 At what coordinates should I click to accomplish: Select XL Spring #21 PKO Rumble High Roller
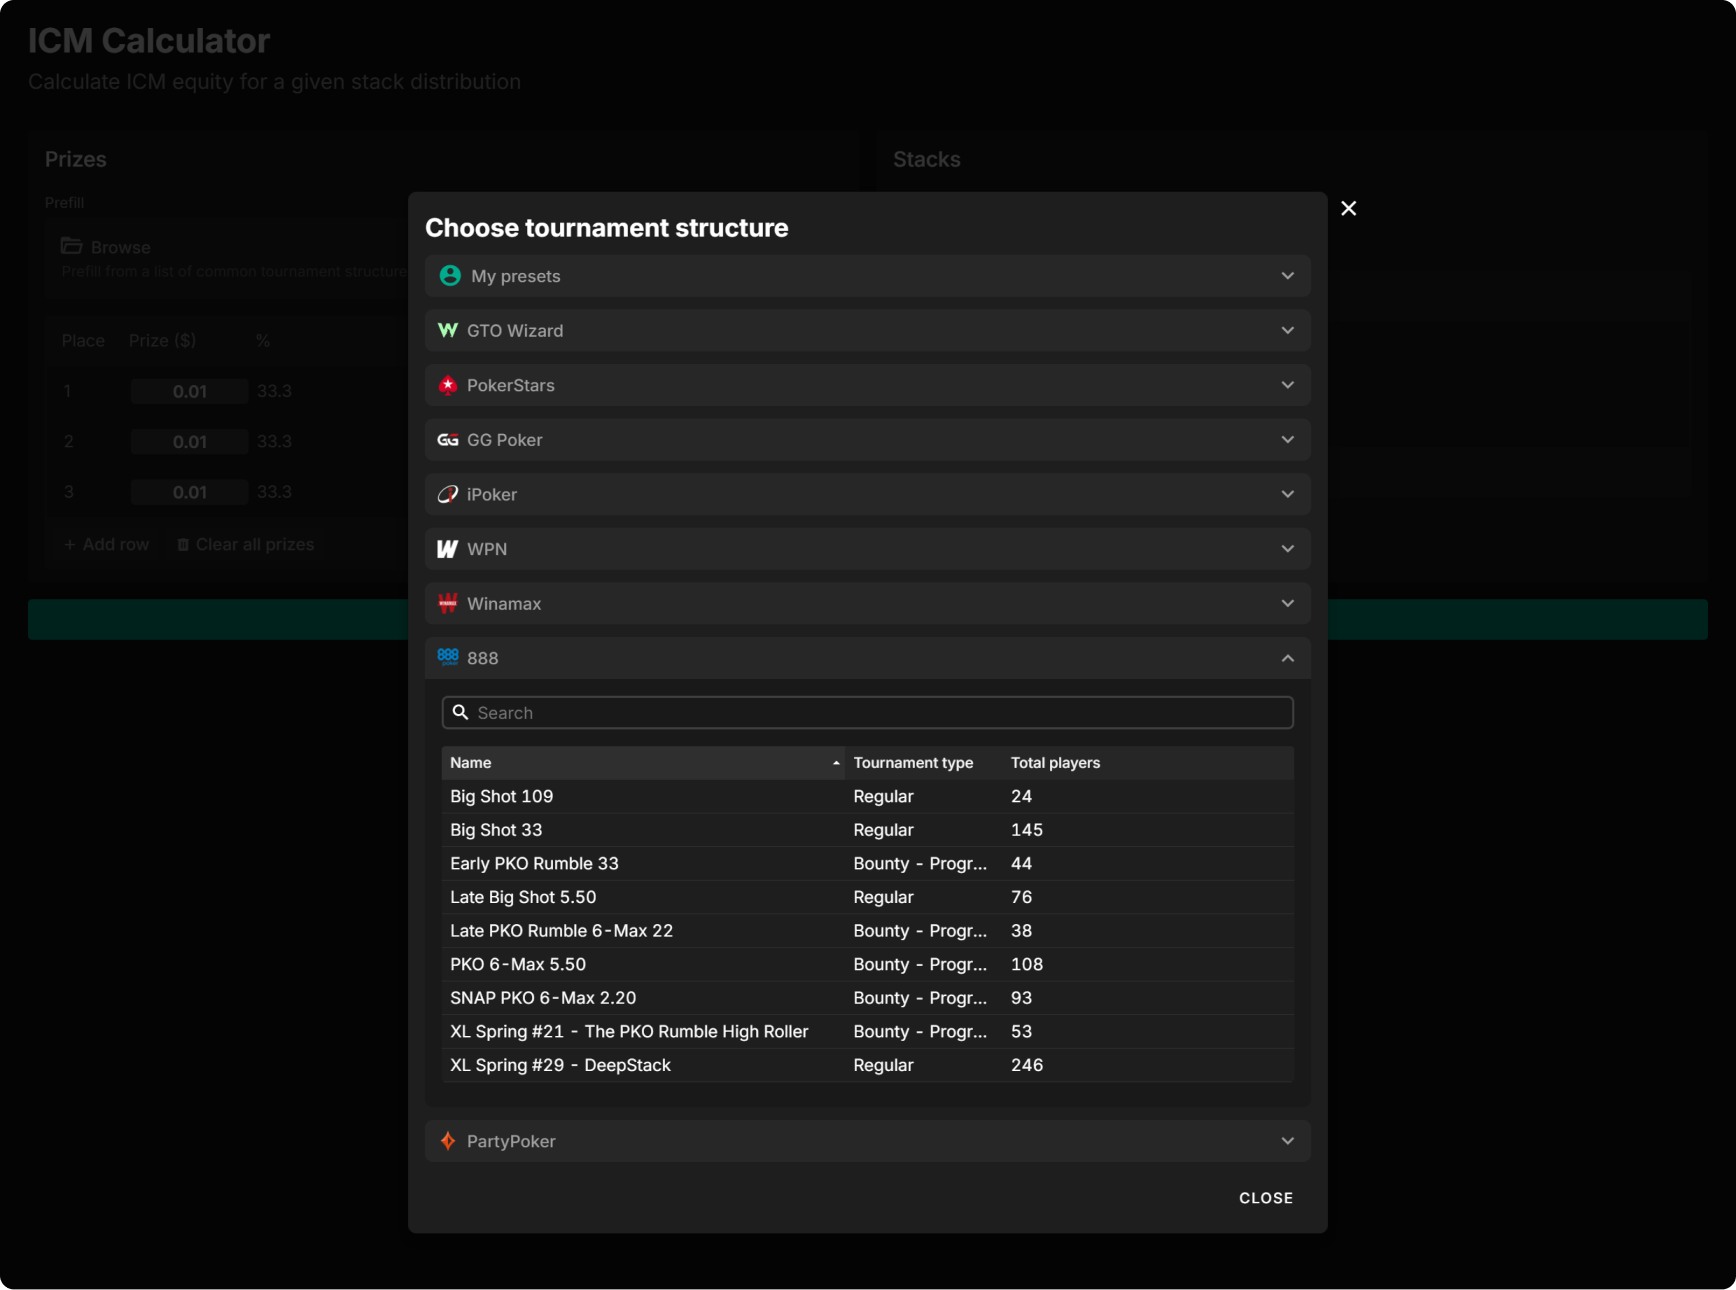[868, 1031]
